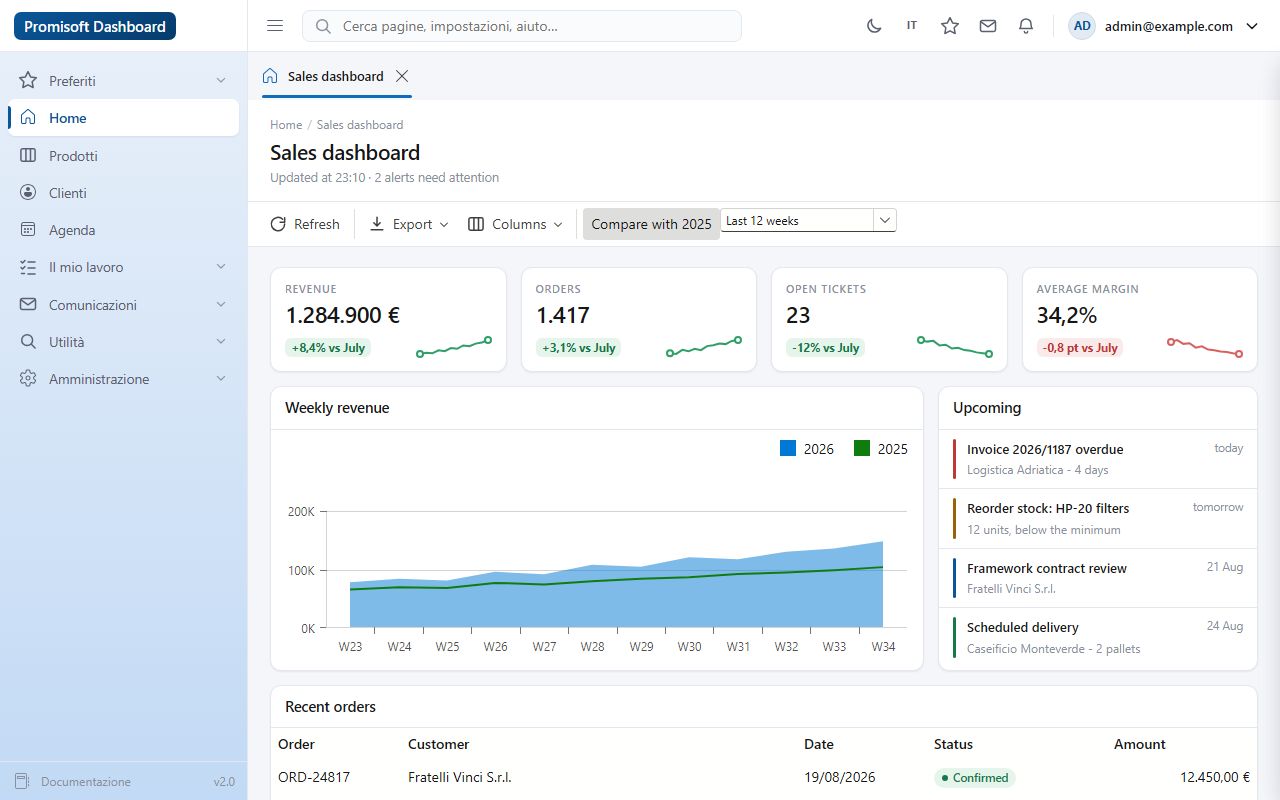
Task: Click the Refresh button
Action: [x=305, y=224]
